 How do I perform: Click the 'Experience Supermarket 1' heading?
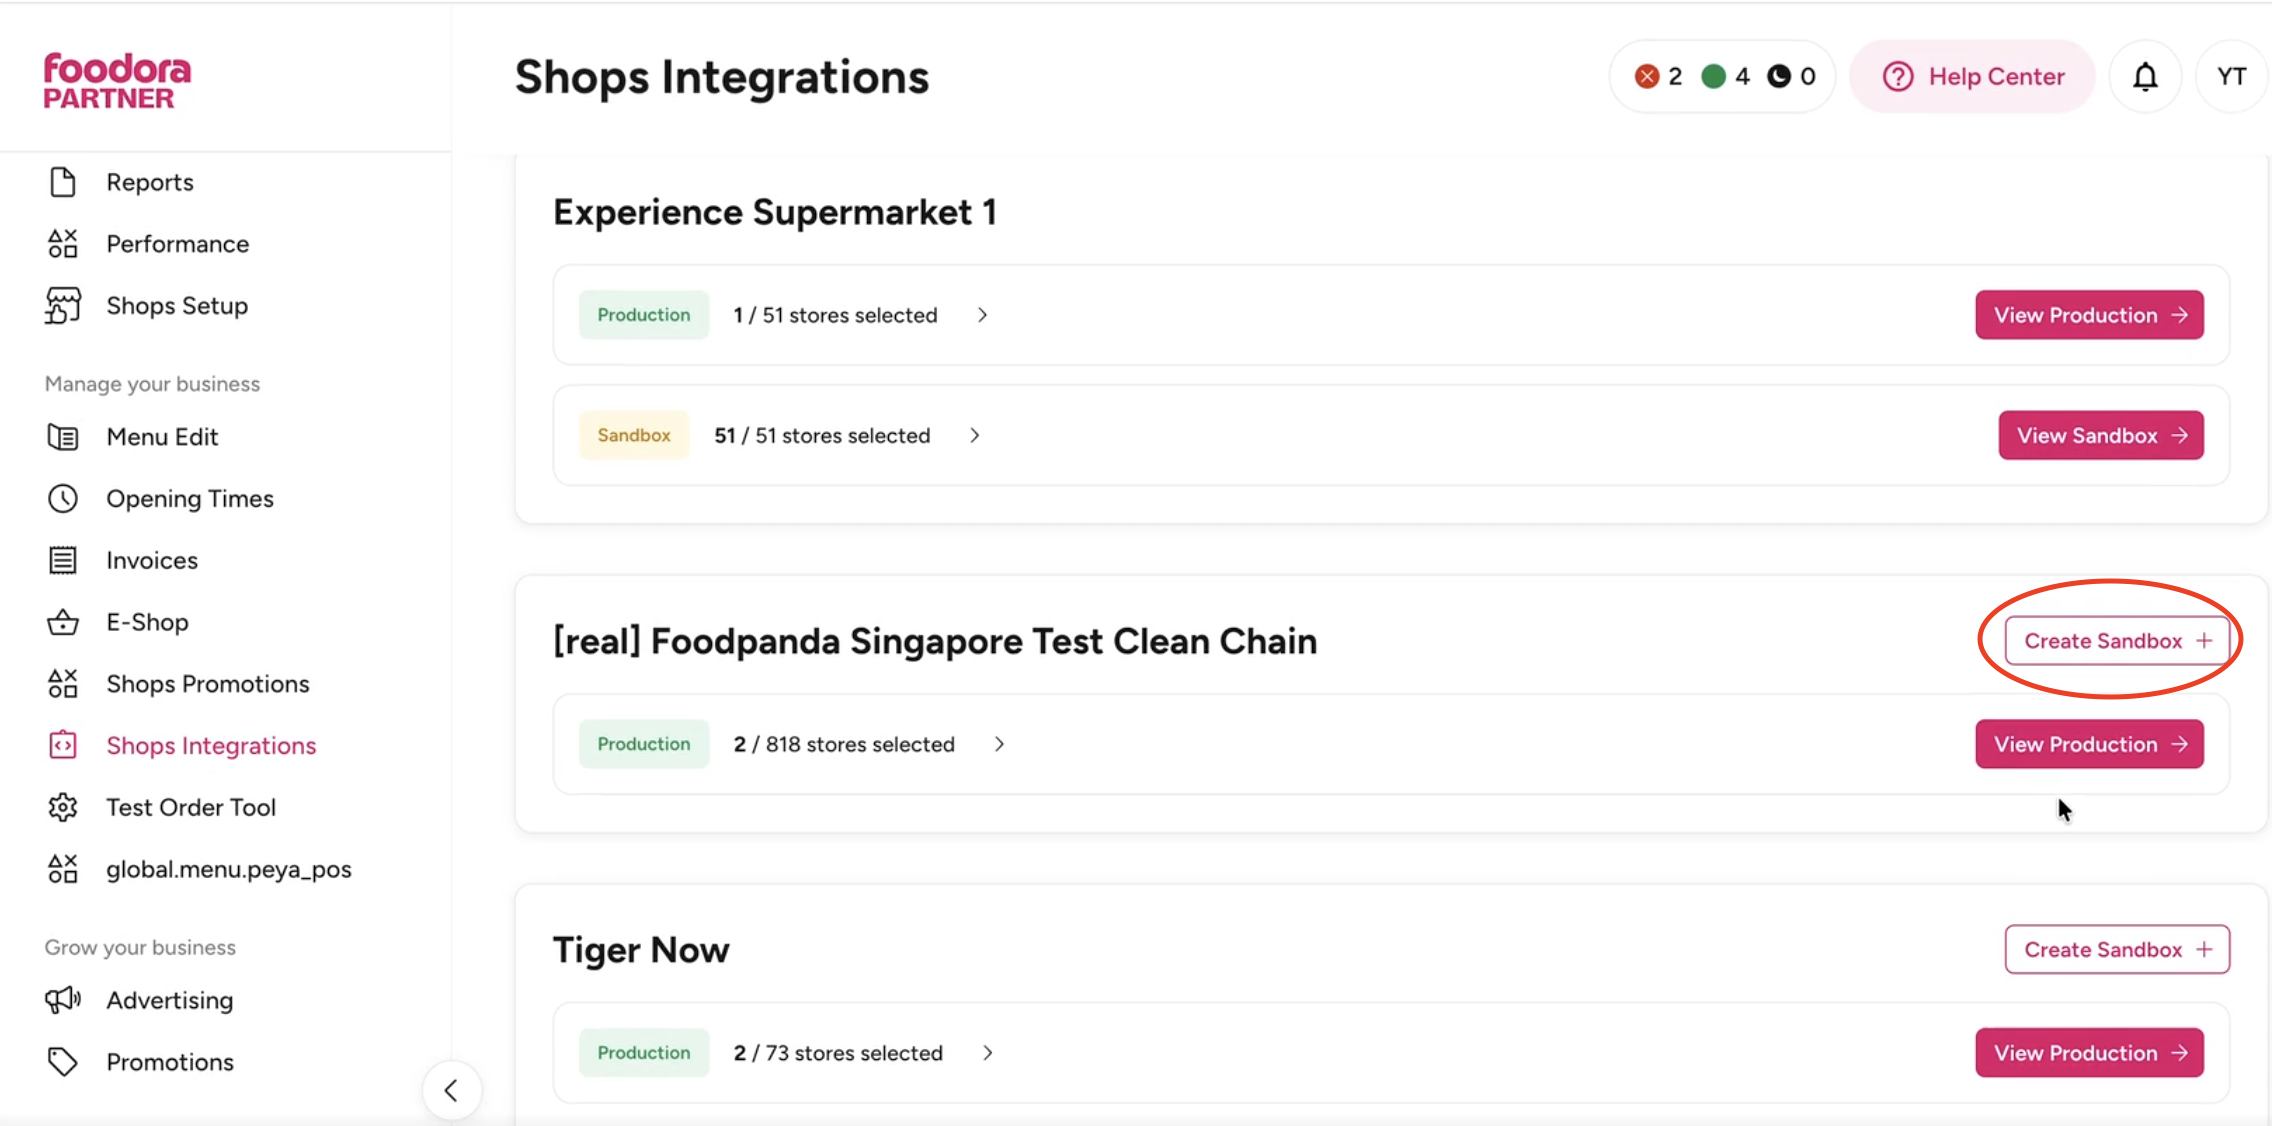775,212
